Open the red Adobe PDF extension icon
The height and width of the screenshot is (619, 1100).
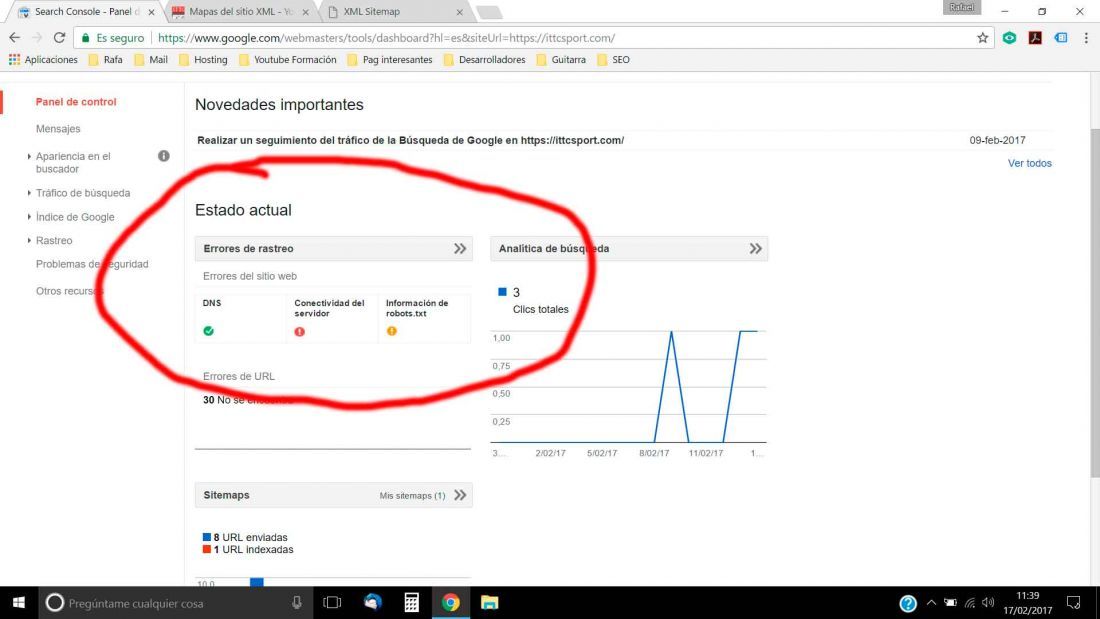[x=1035, y=38]
